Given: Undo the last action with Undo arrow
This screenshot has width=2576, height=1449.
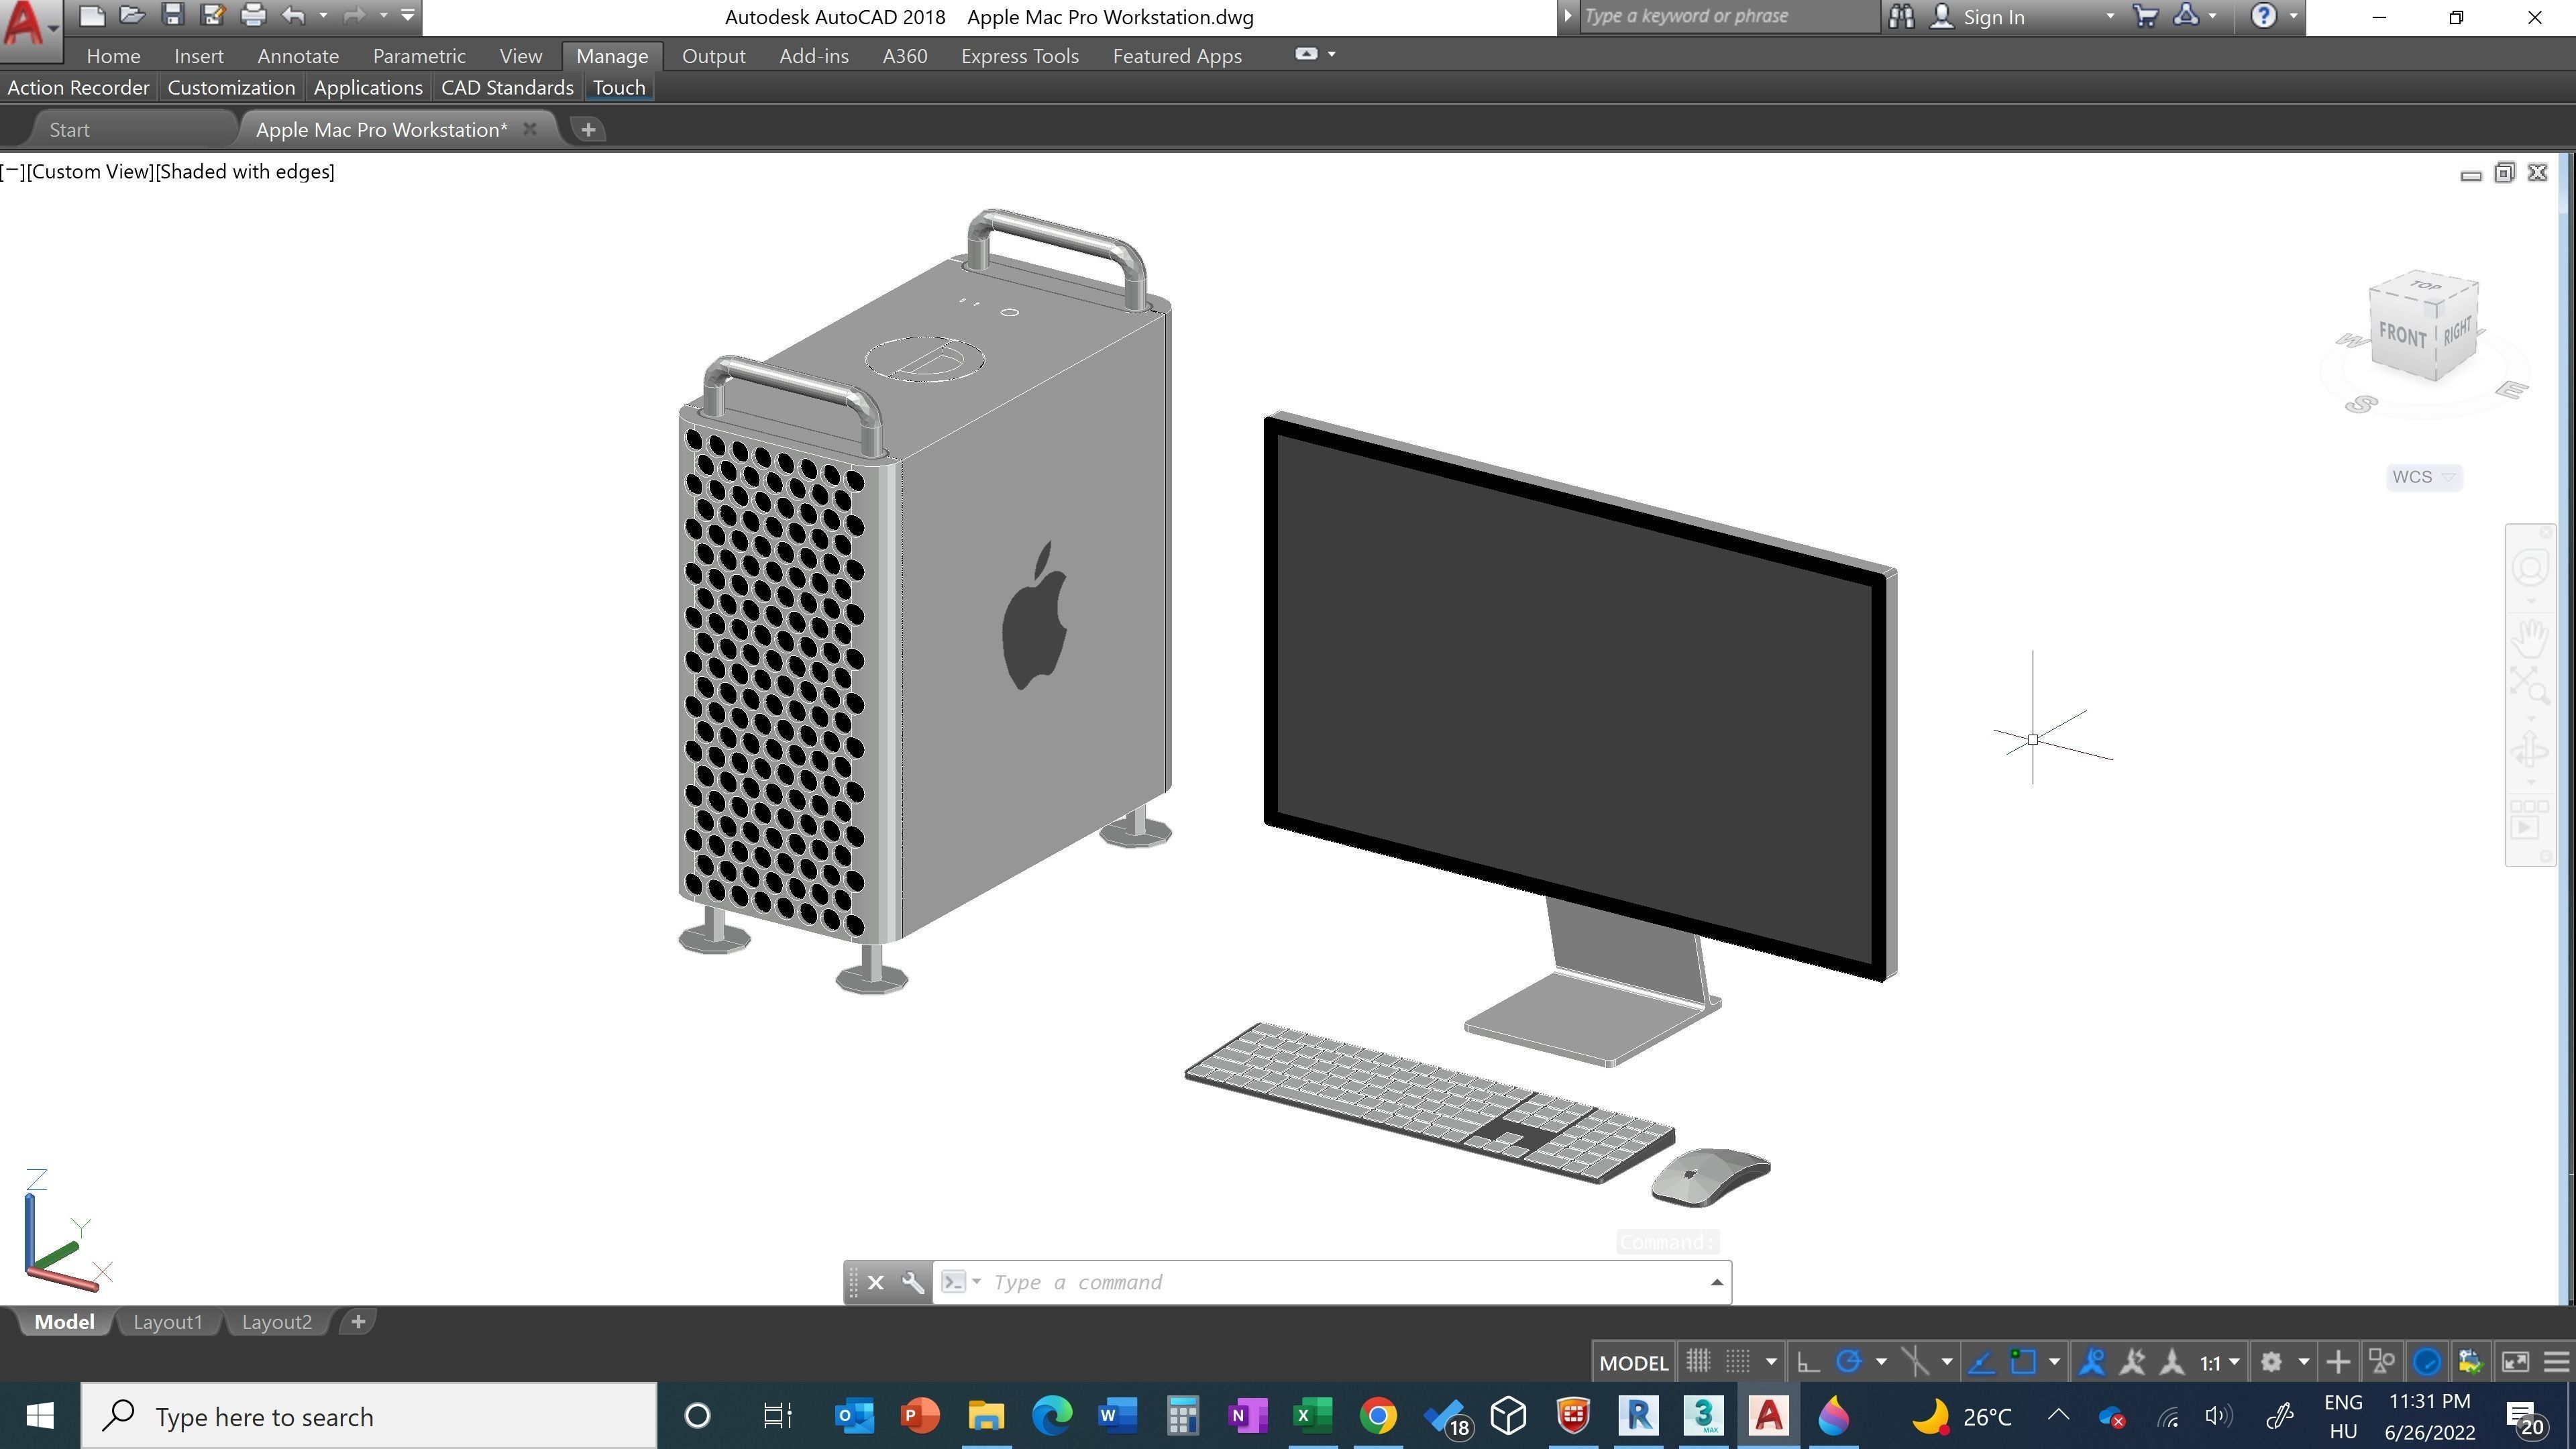Looking at the screenshot, I should coord(293,16).
